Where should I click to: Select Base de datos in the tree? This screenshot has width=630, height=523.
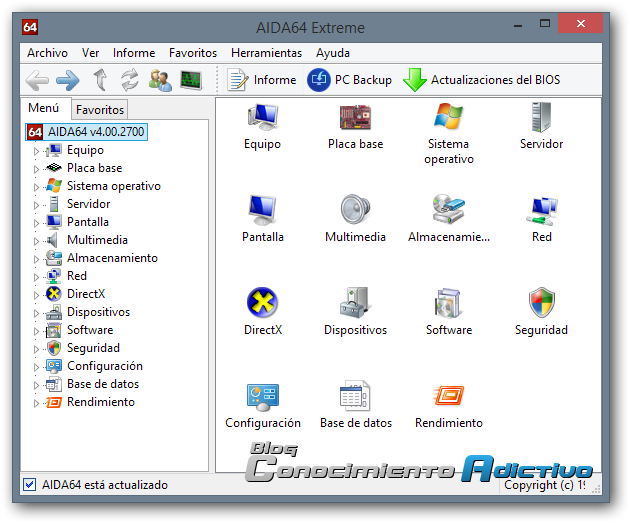coord(103,384)
